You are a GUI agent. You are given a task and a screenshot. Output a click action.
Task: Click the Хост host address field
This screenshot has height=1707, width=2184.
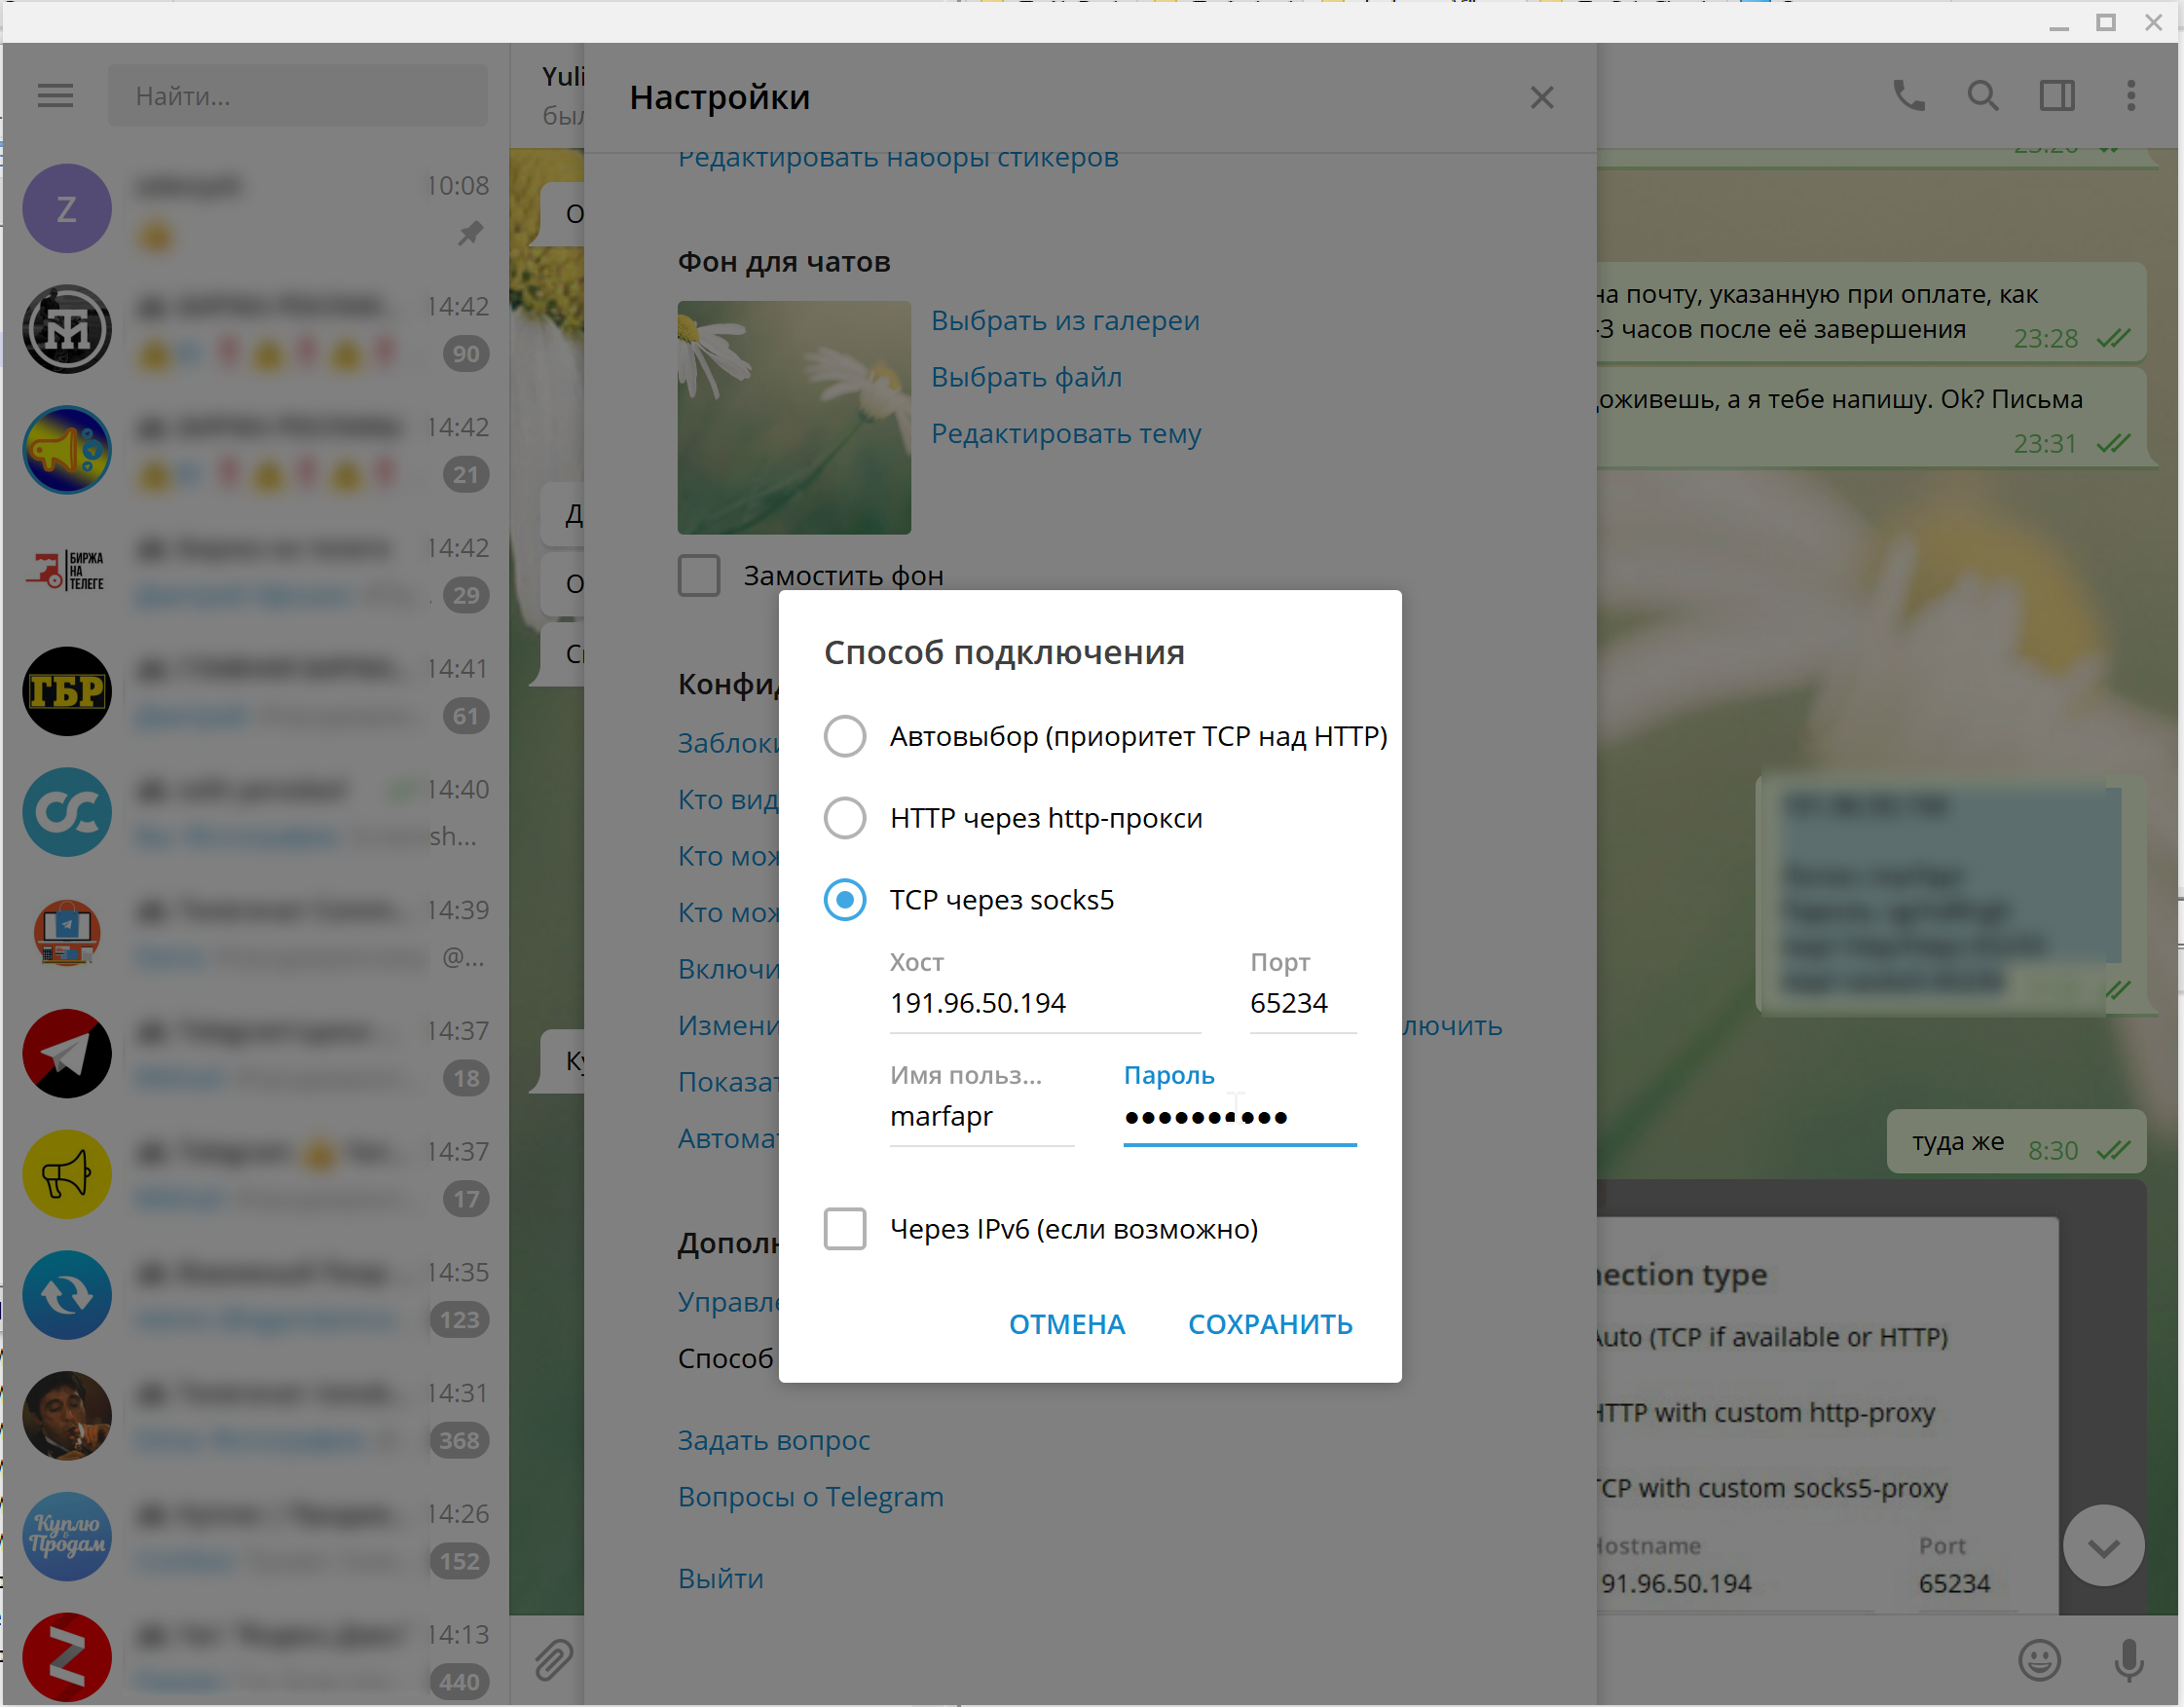click(x=1043, y=1003)
